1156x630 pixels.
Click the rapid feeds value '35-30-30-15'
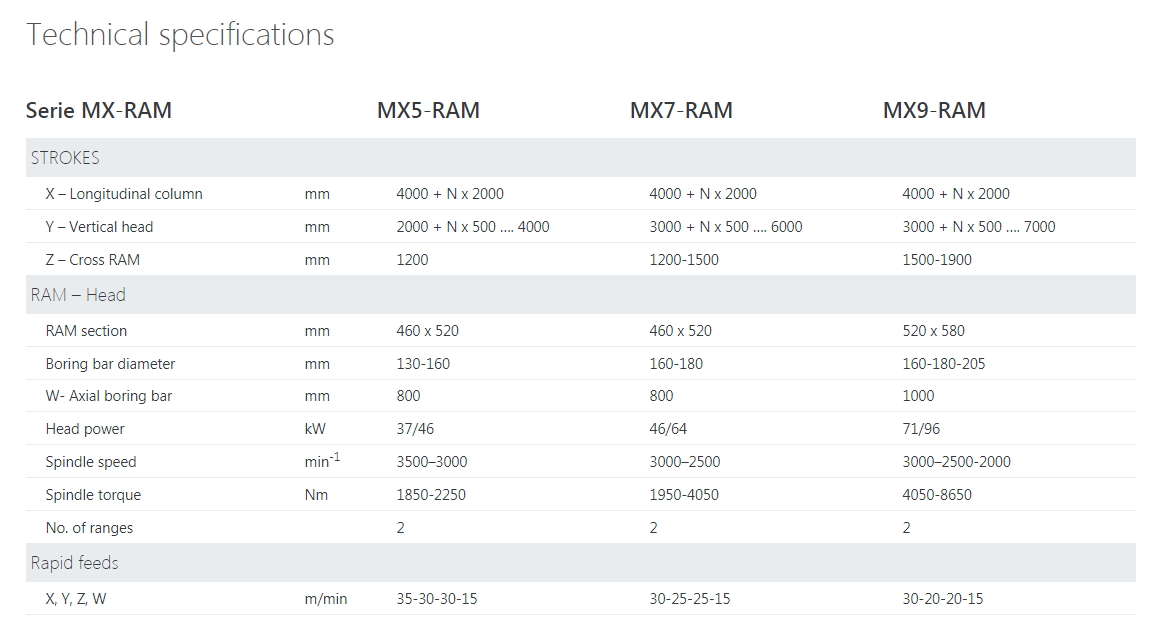(436, 599)
